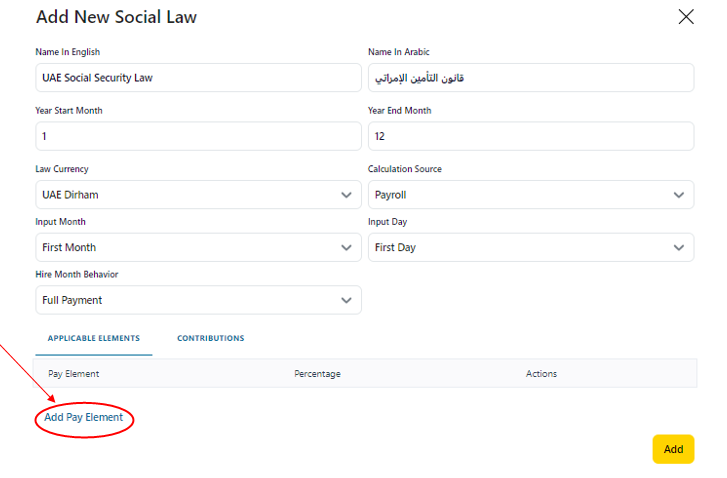Click the Law Currency chevron arrow
This screenshot has height=478, width=727.
(x=347, y=195)
